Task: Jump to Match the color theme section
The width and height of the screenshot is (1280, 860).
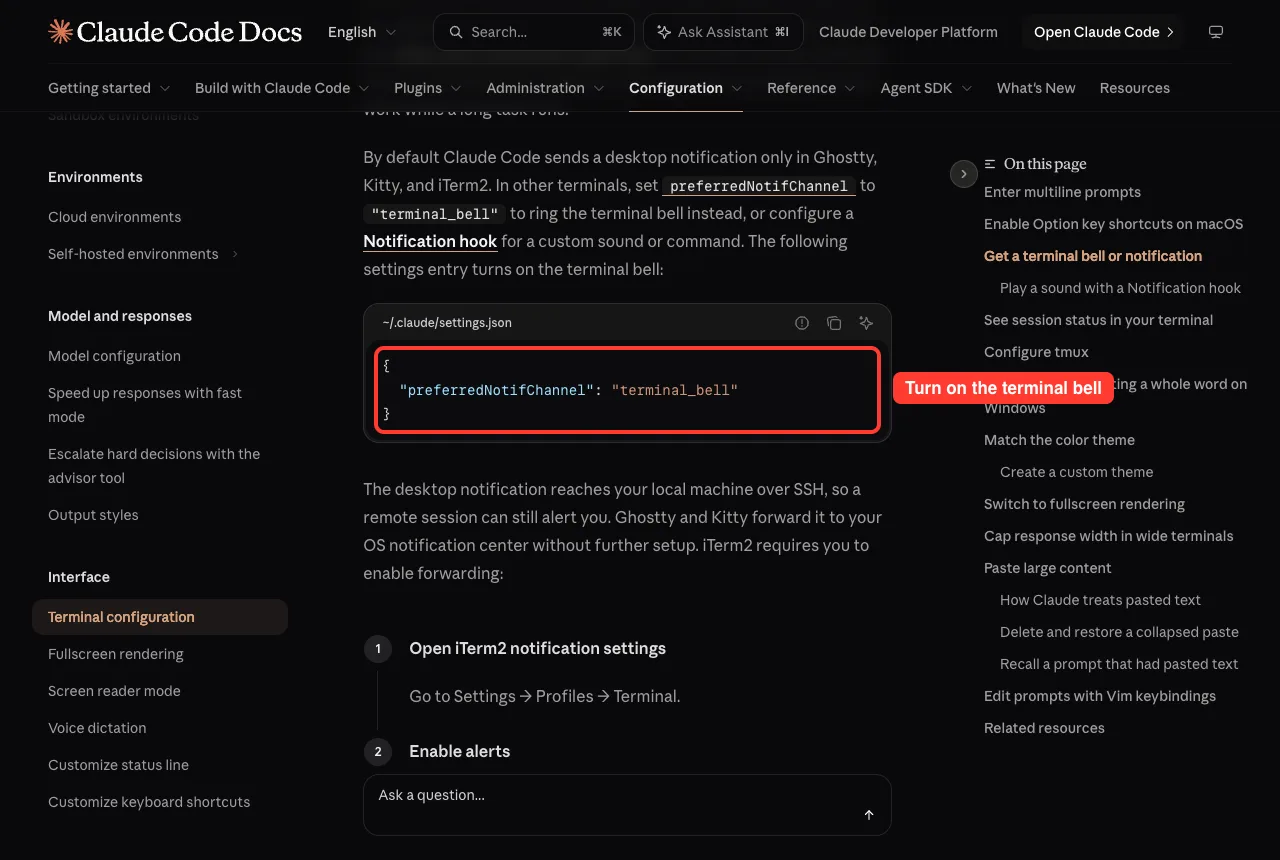Action: click(1059, 440)
